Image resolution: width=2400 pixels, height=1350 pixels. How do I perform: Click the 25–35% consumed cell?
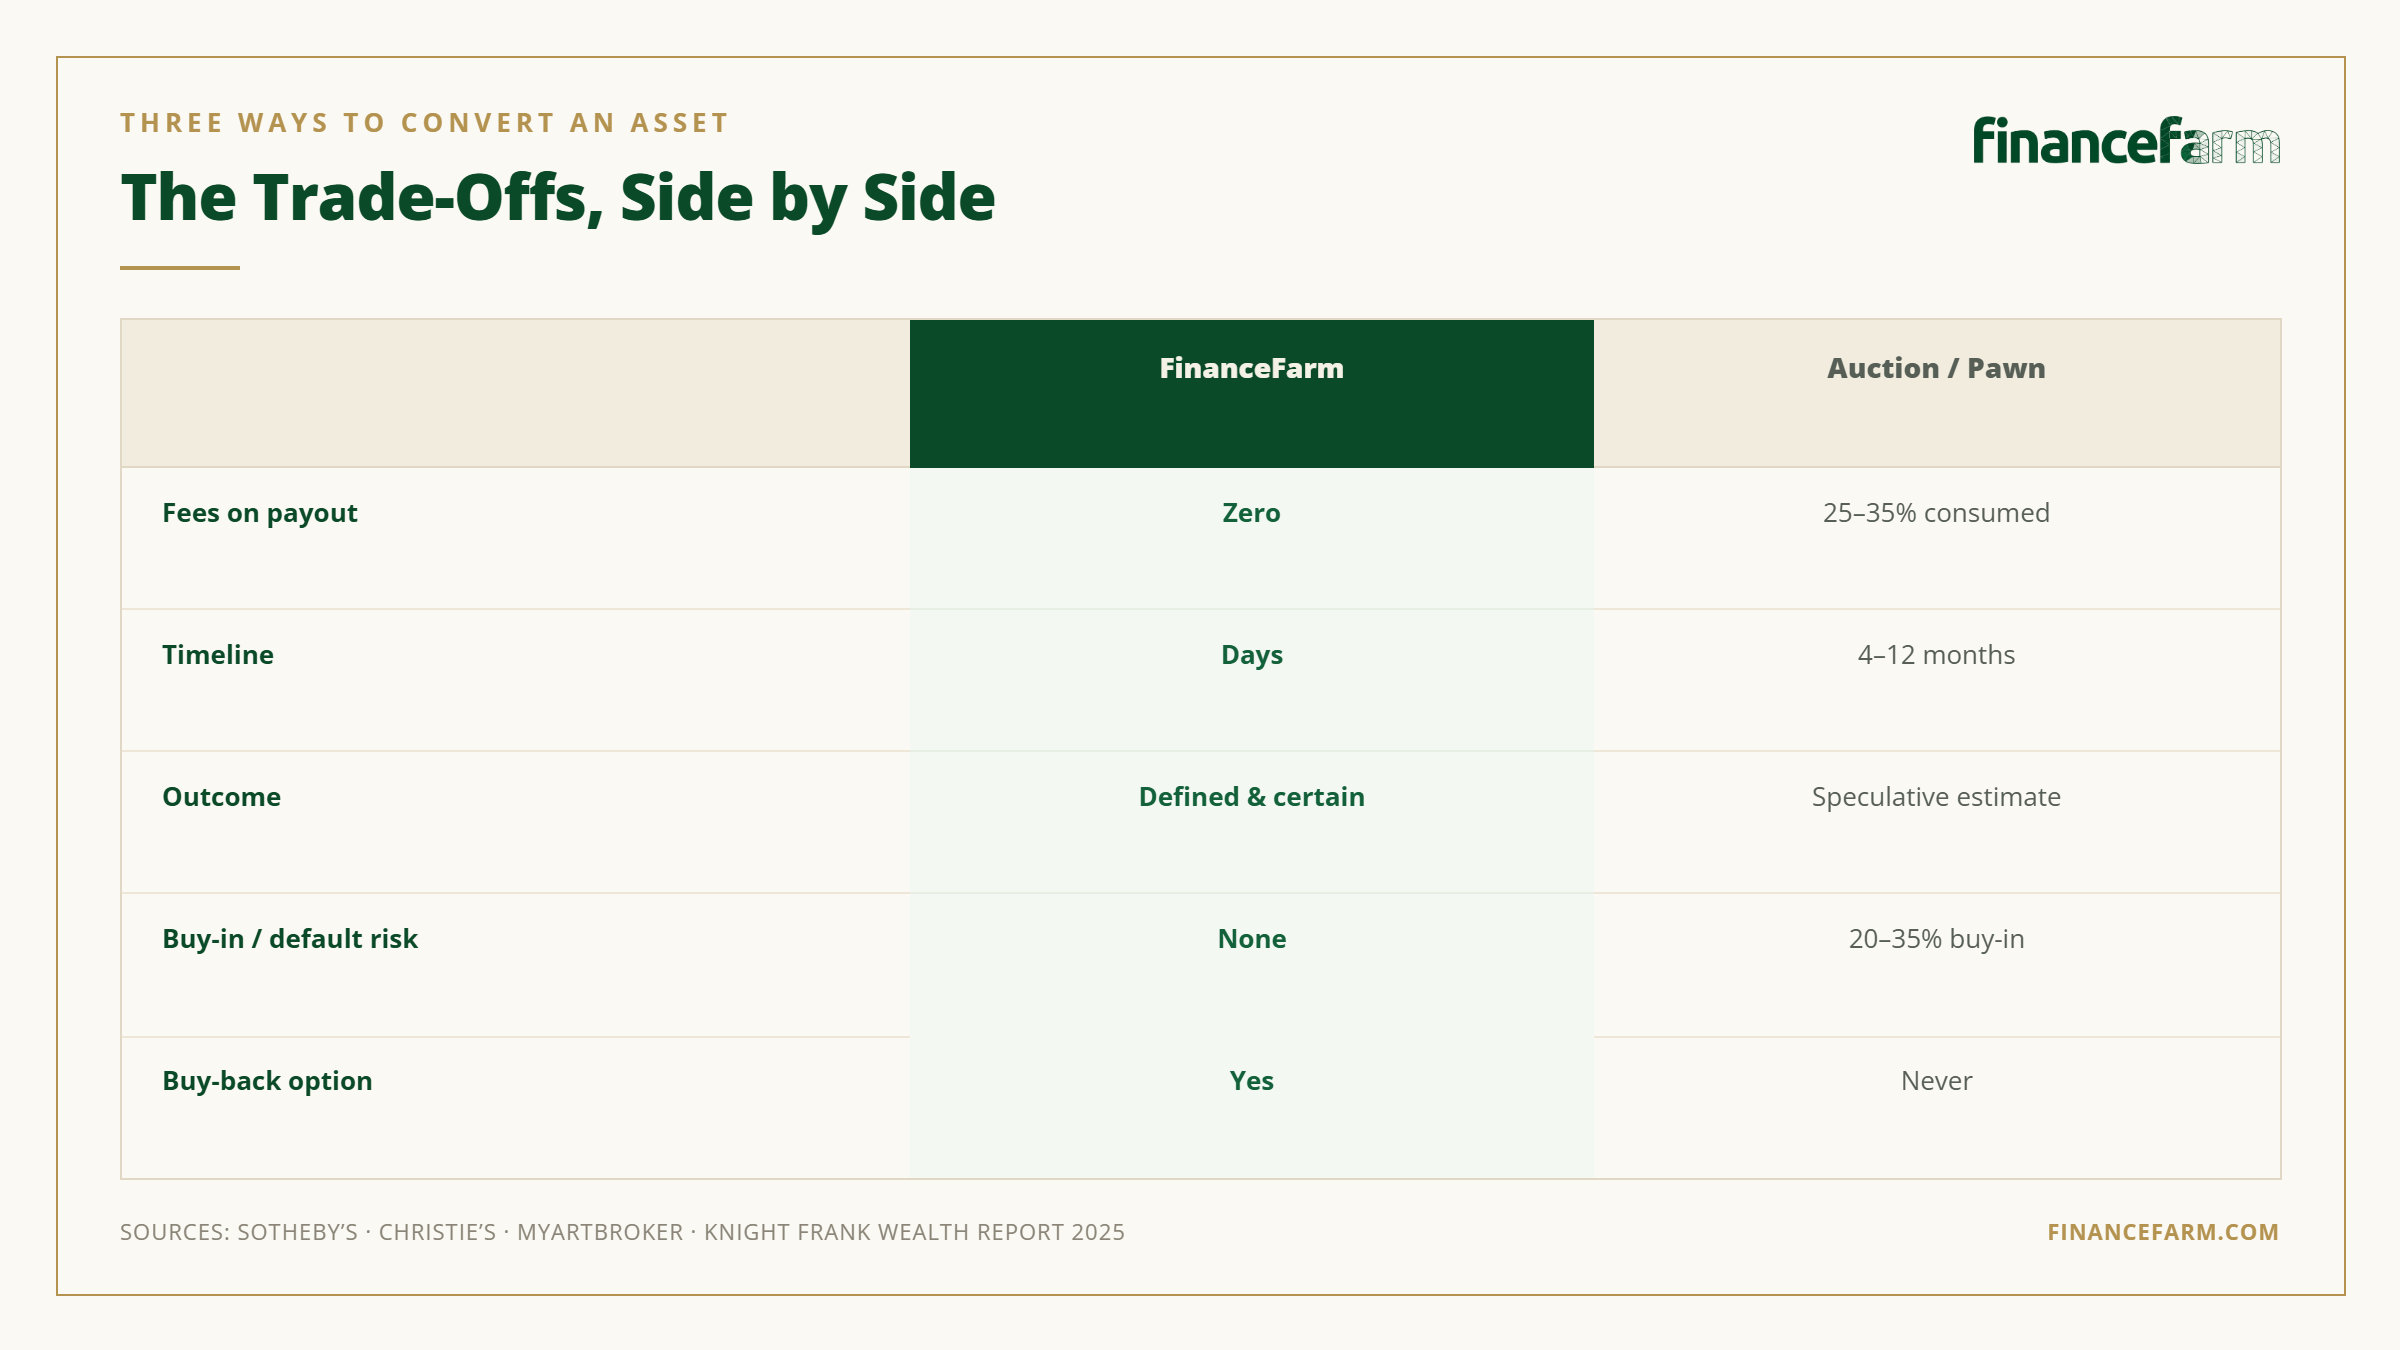tap(1937, 538)
